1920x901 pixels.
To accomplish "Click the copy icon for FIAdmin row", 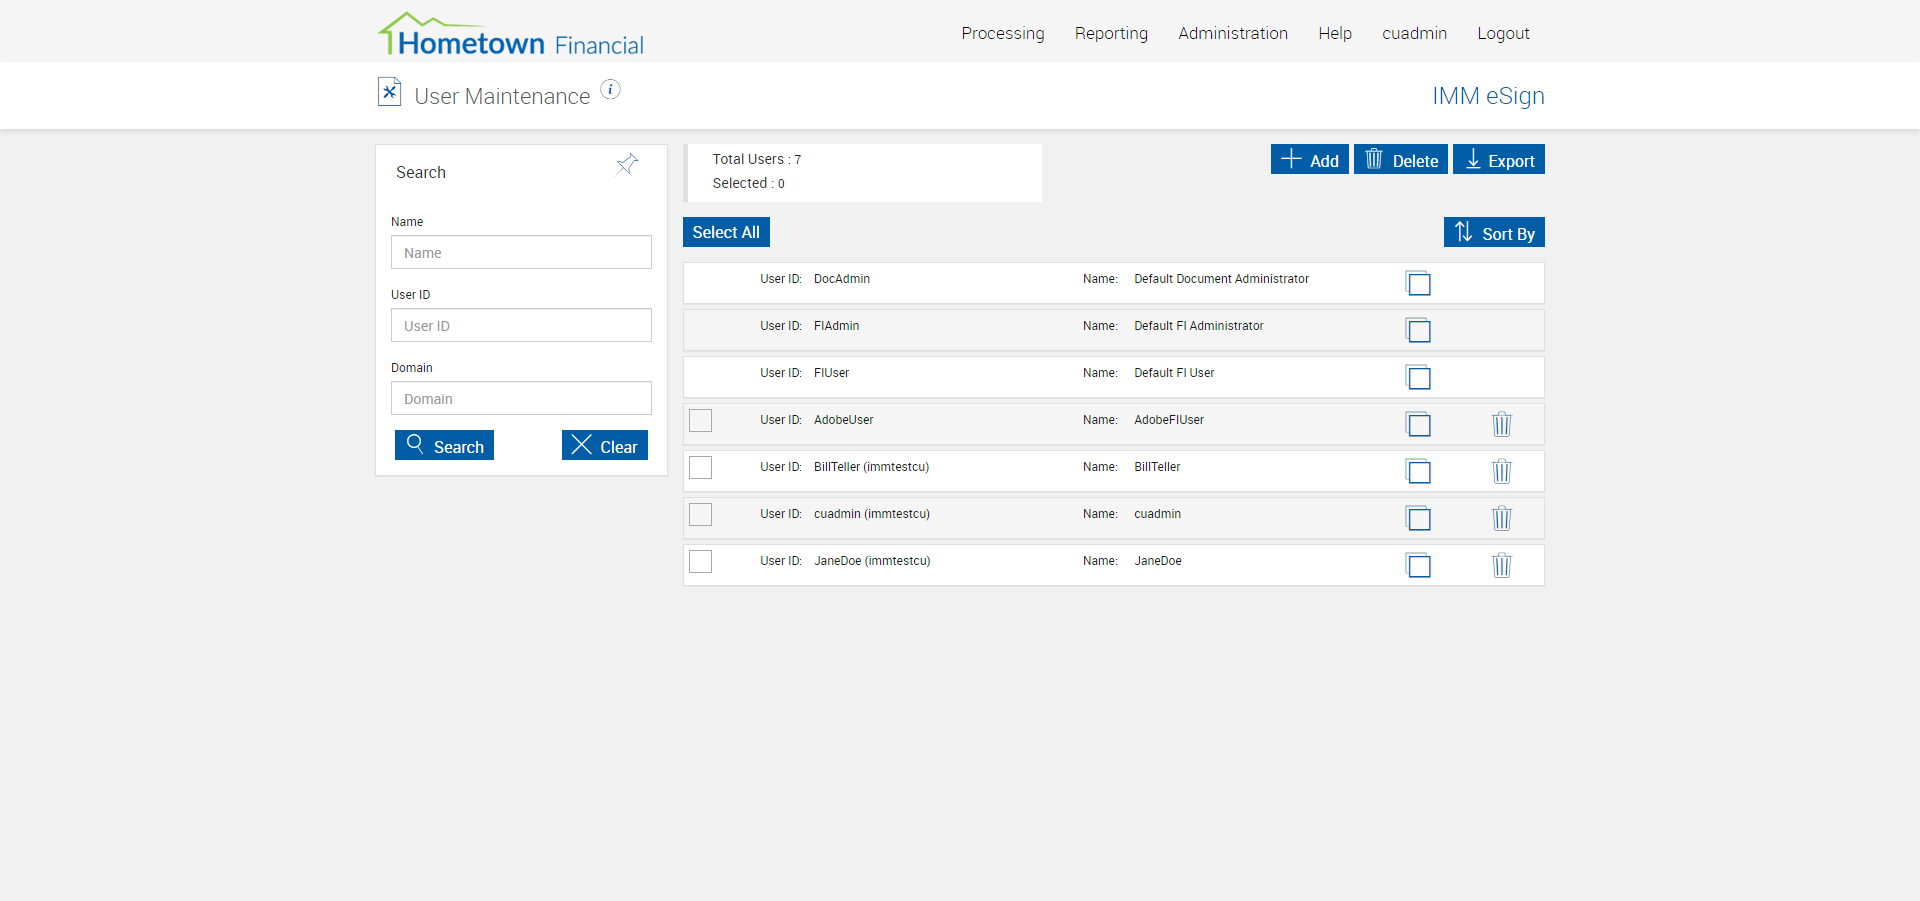I will coord(1418,330).
